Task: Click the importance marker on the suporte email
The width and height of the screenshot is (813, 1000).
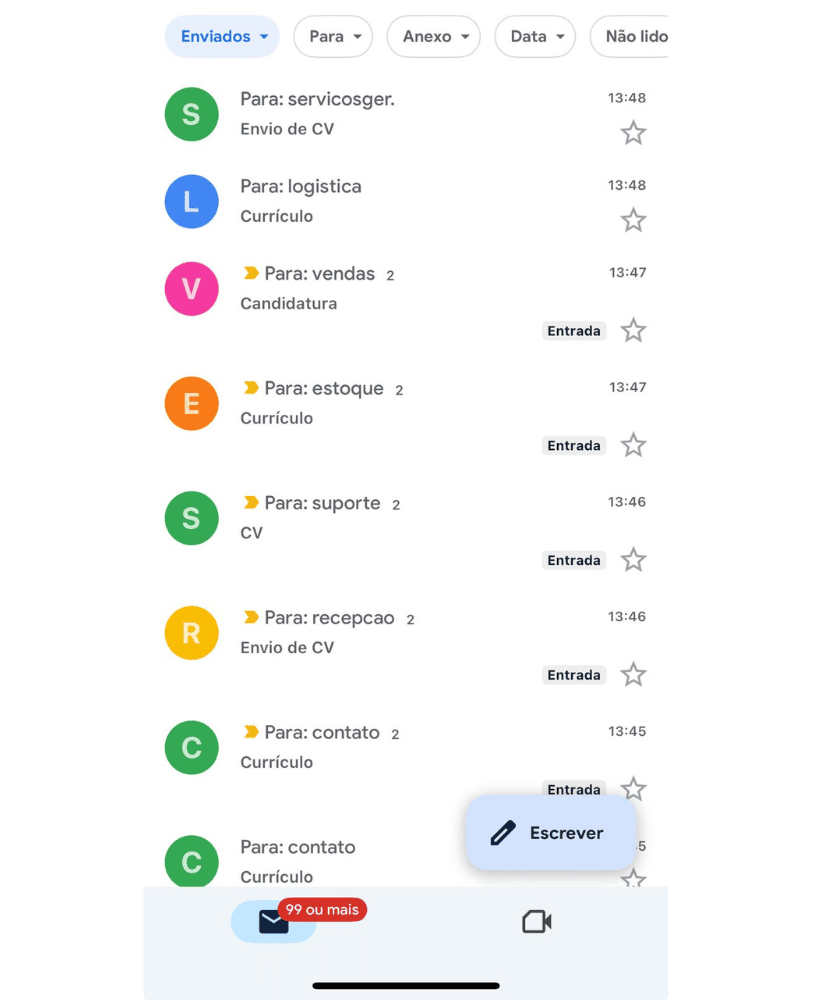Action: tap(251, 503)
